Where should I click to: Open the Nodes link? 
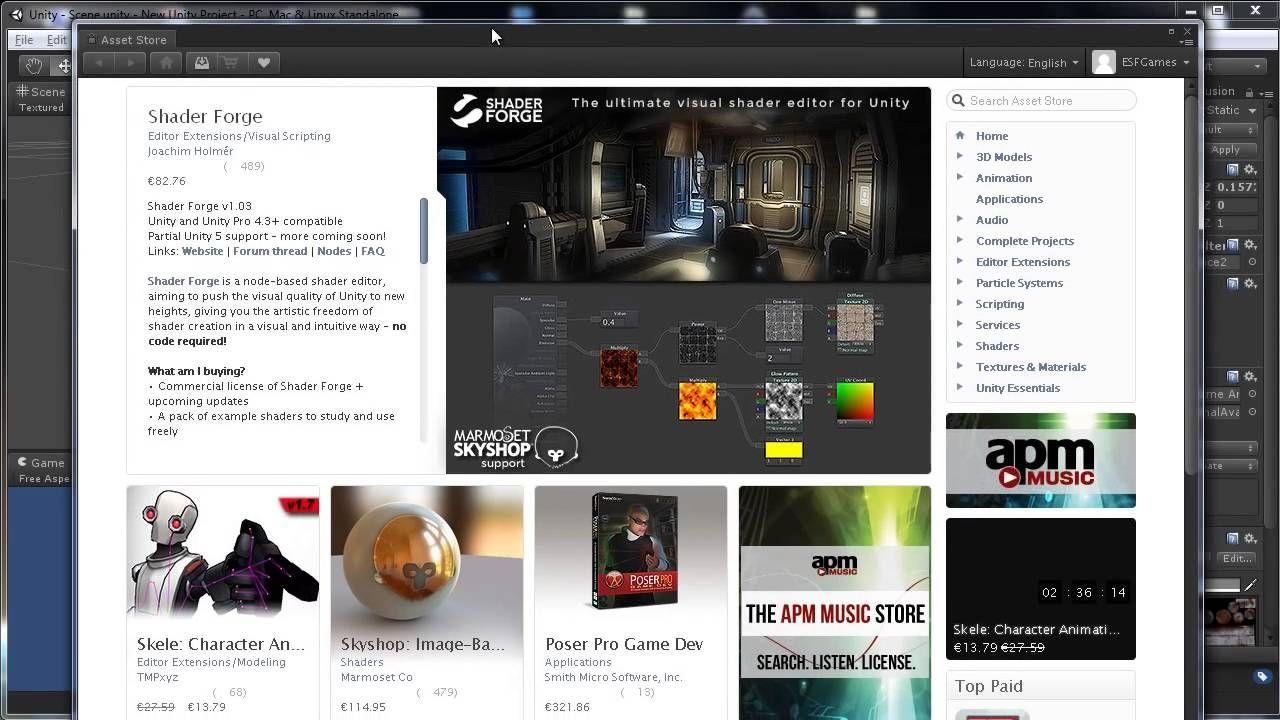(x=334, y=251)
